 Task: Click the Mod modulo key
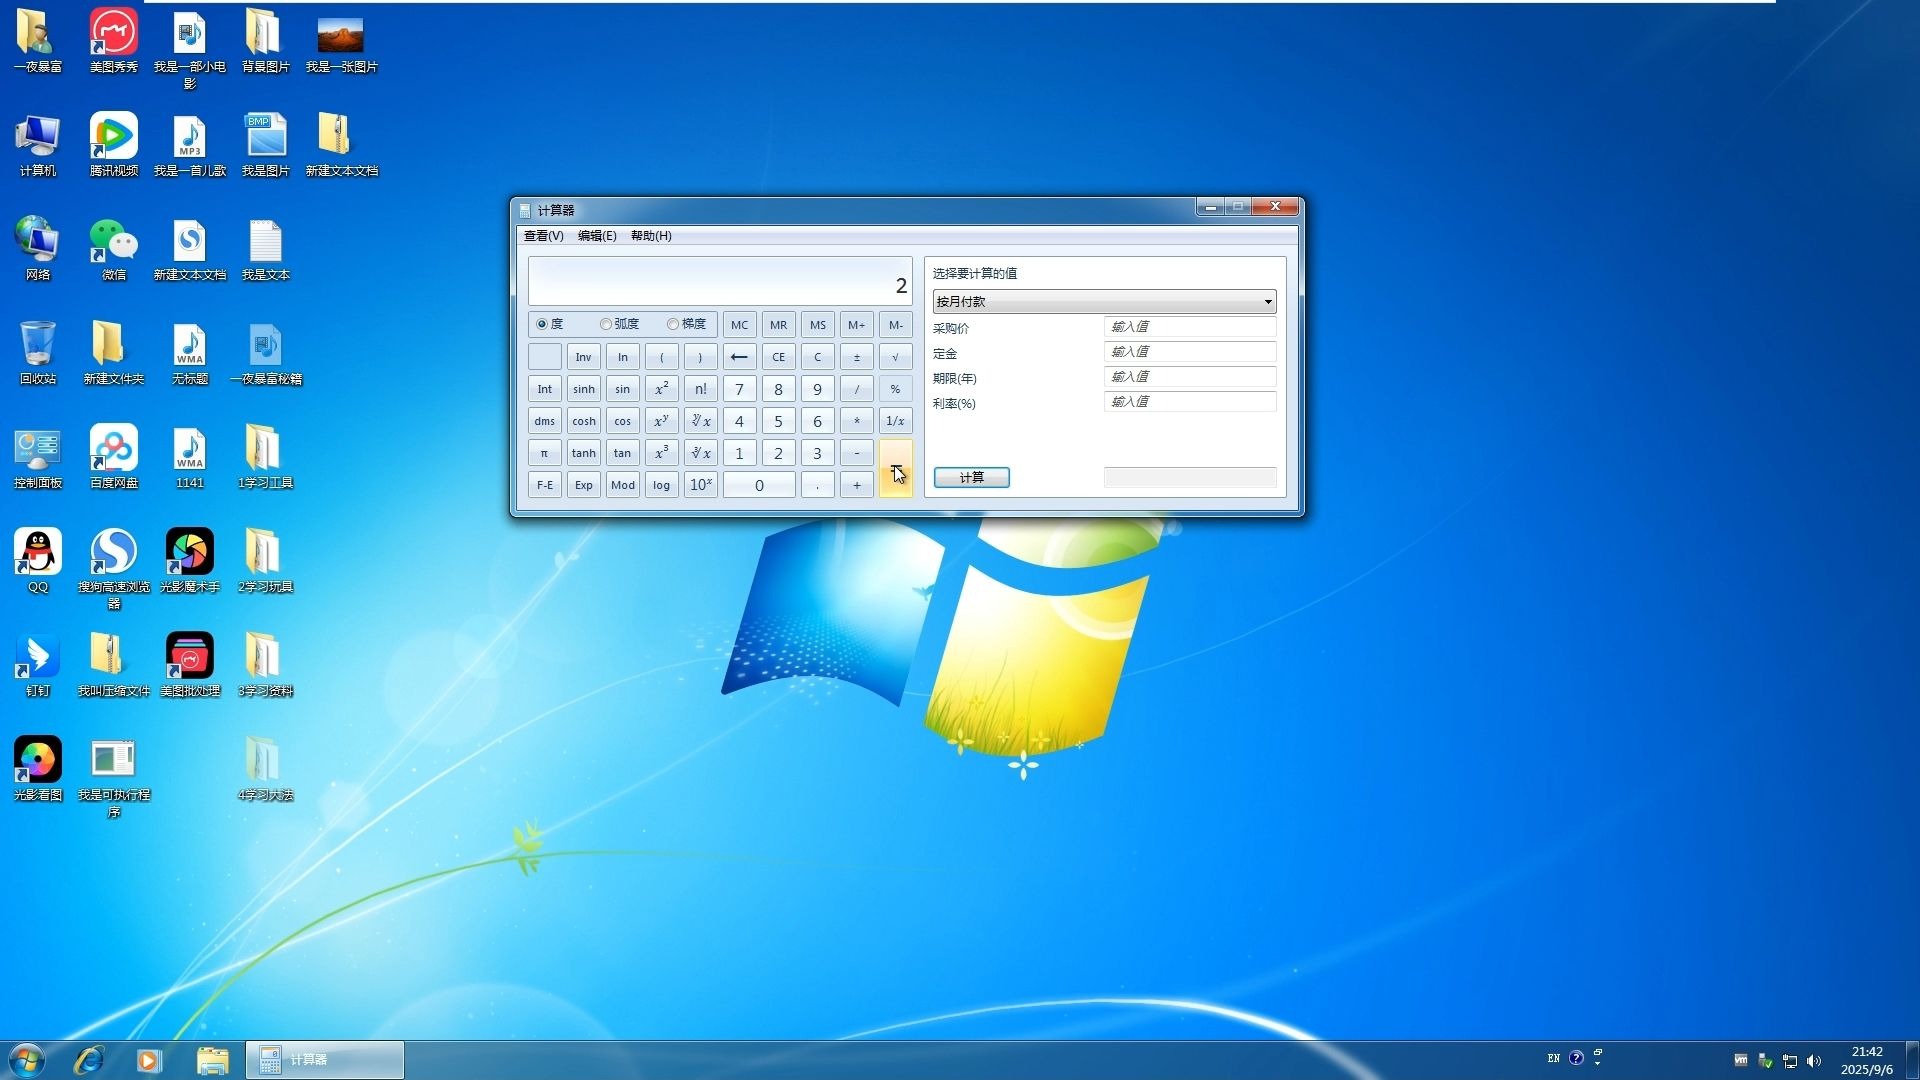622,485
